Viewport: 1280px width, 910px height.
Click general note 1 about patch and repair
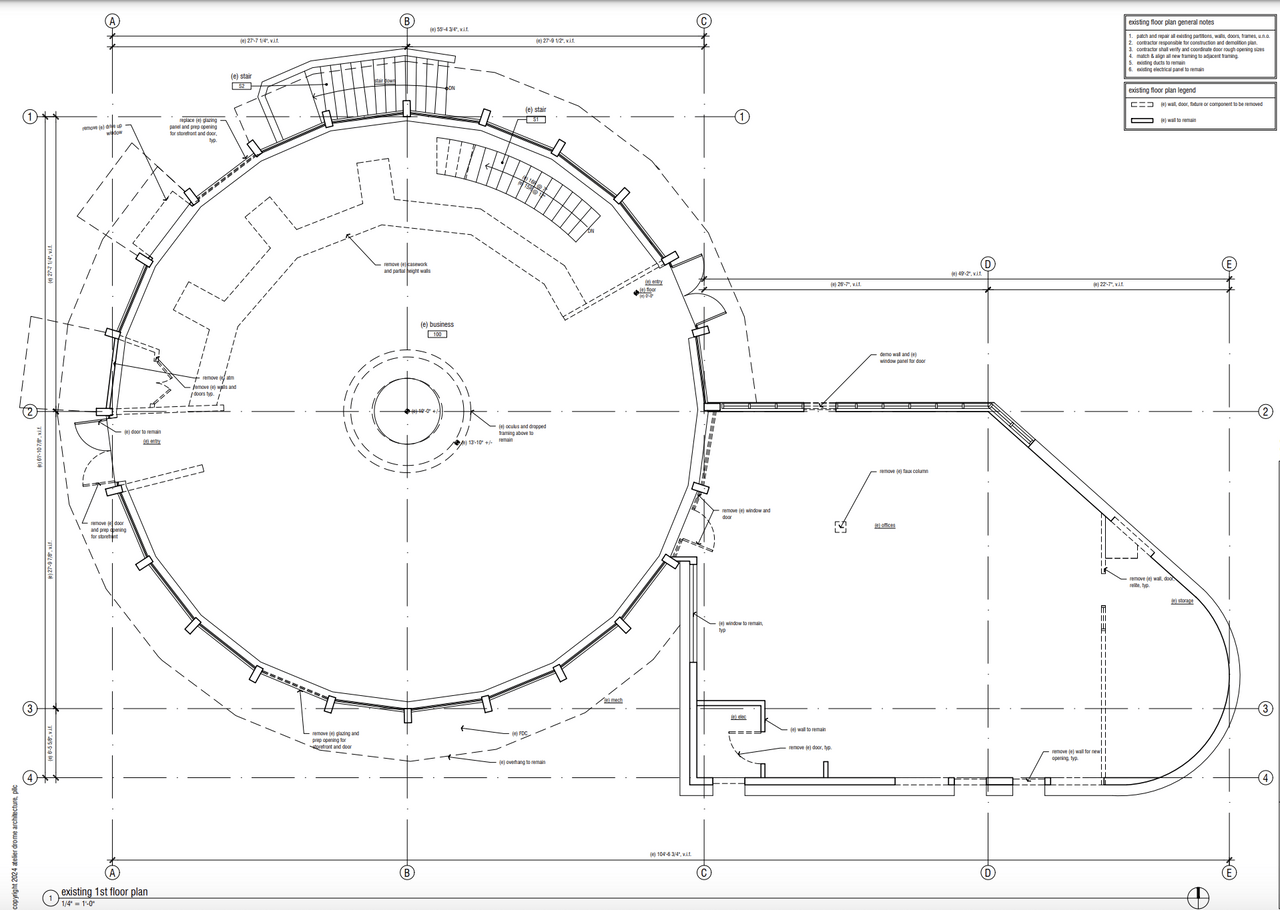point(1200,37)
